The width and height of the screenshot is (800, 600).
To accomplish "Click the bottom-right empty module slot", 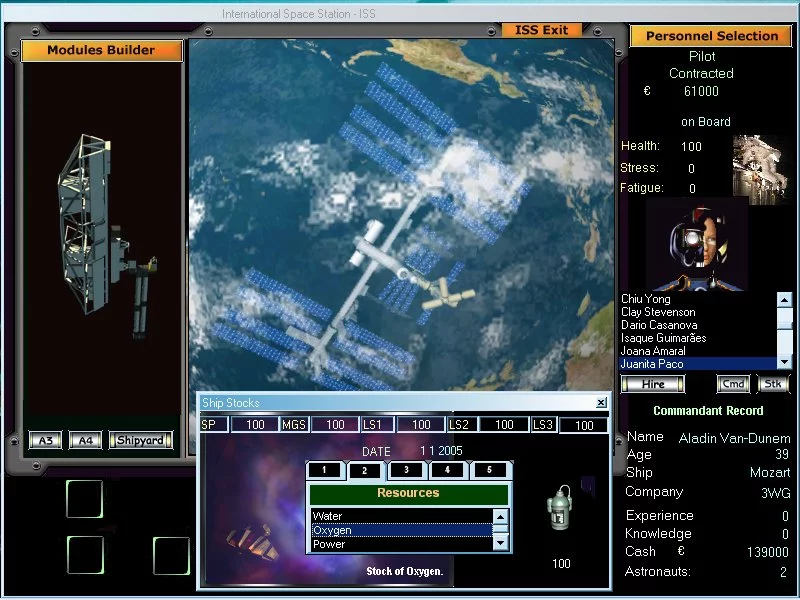I will tap(171, 556).
